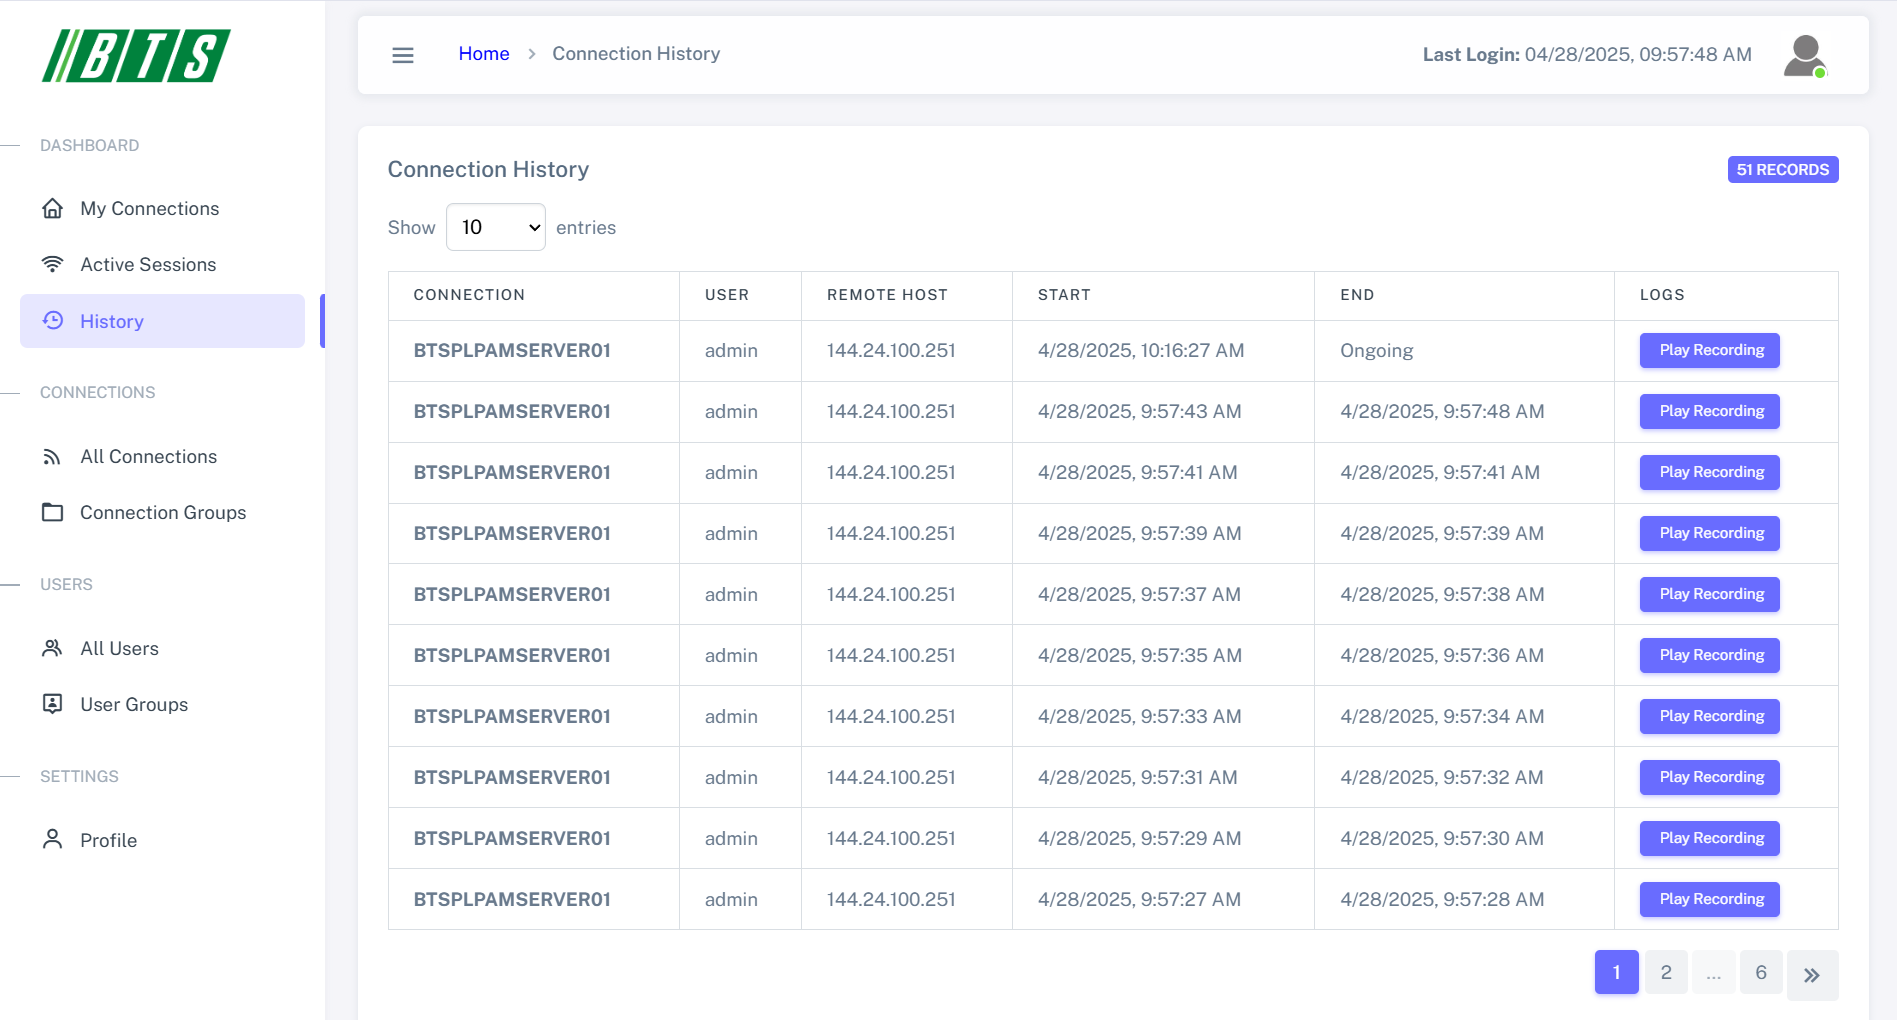Click the History clock icon
This screenshot has height=1020, width=1897.
point(53,321)
